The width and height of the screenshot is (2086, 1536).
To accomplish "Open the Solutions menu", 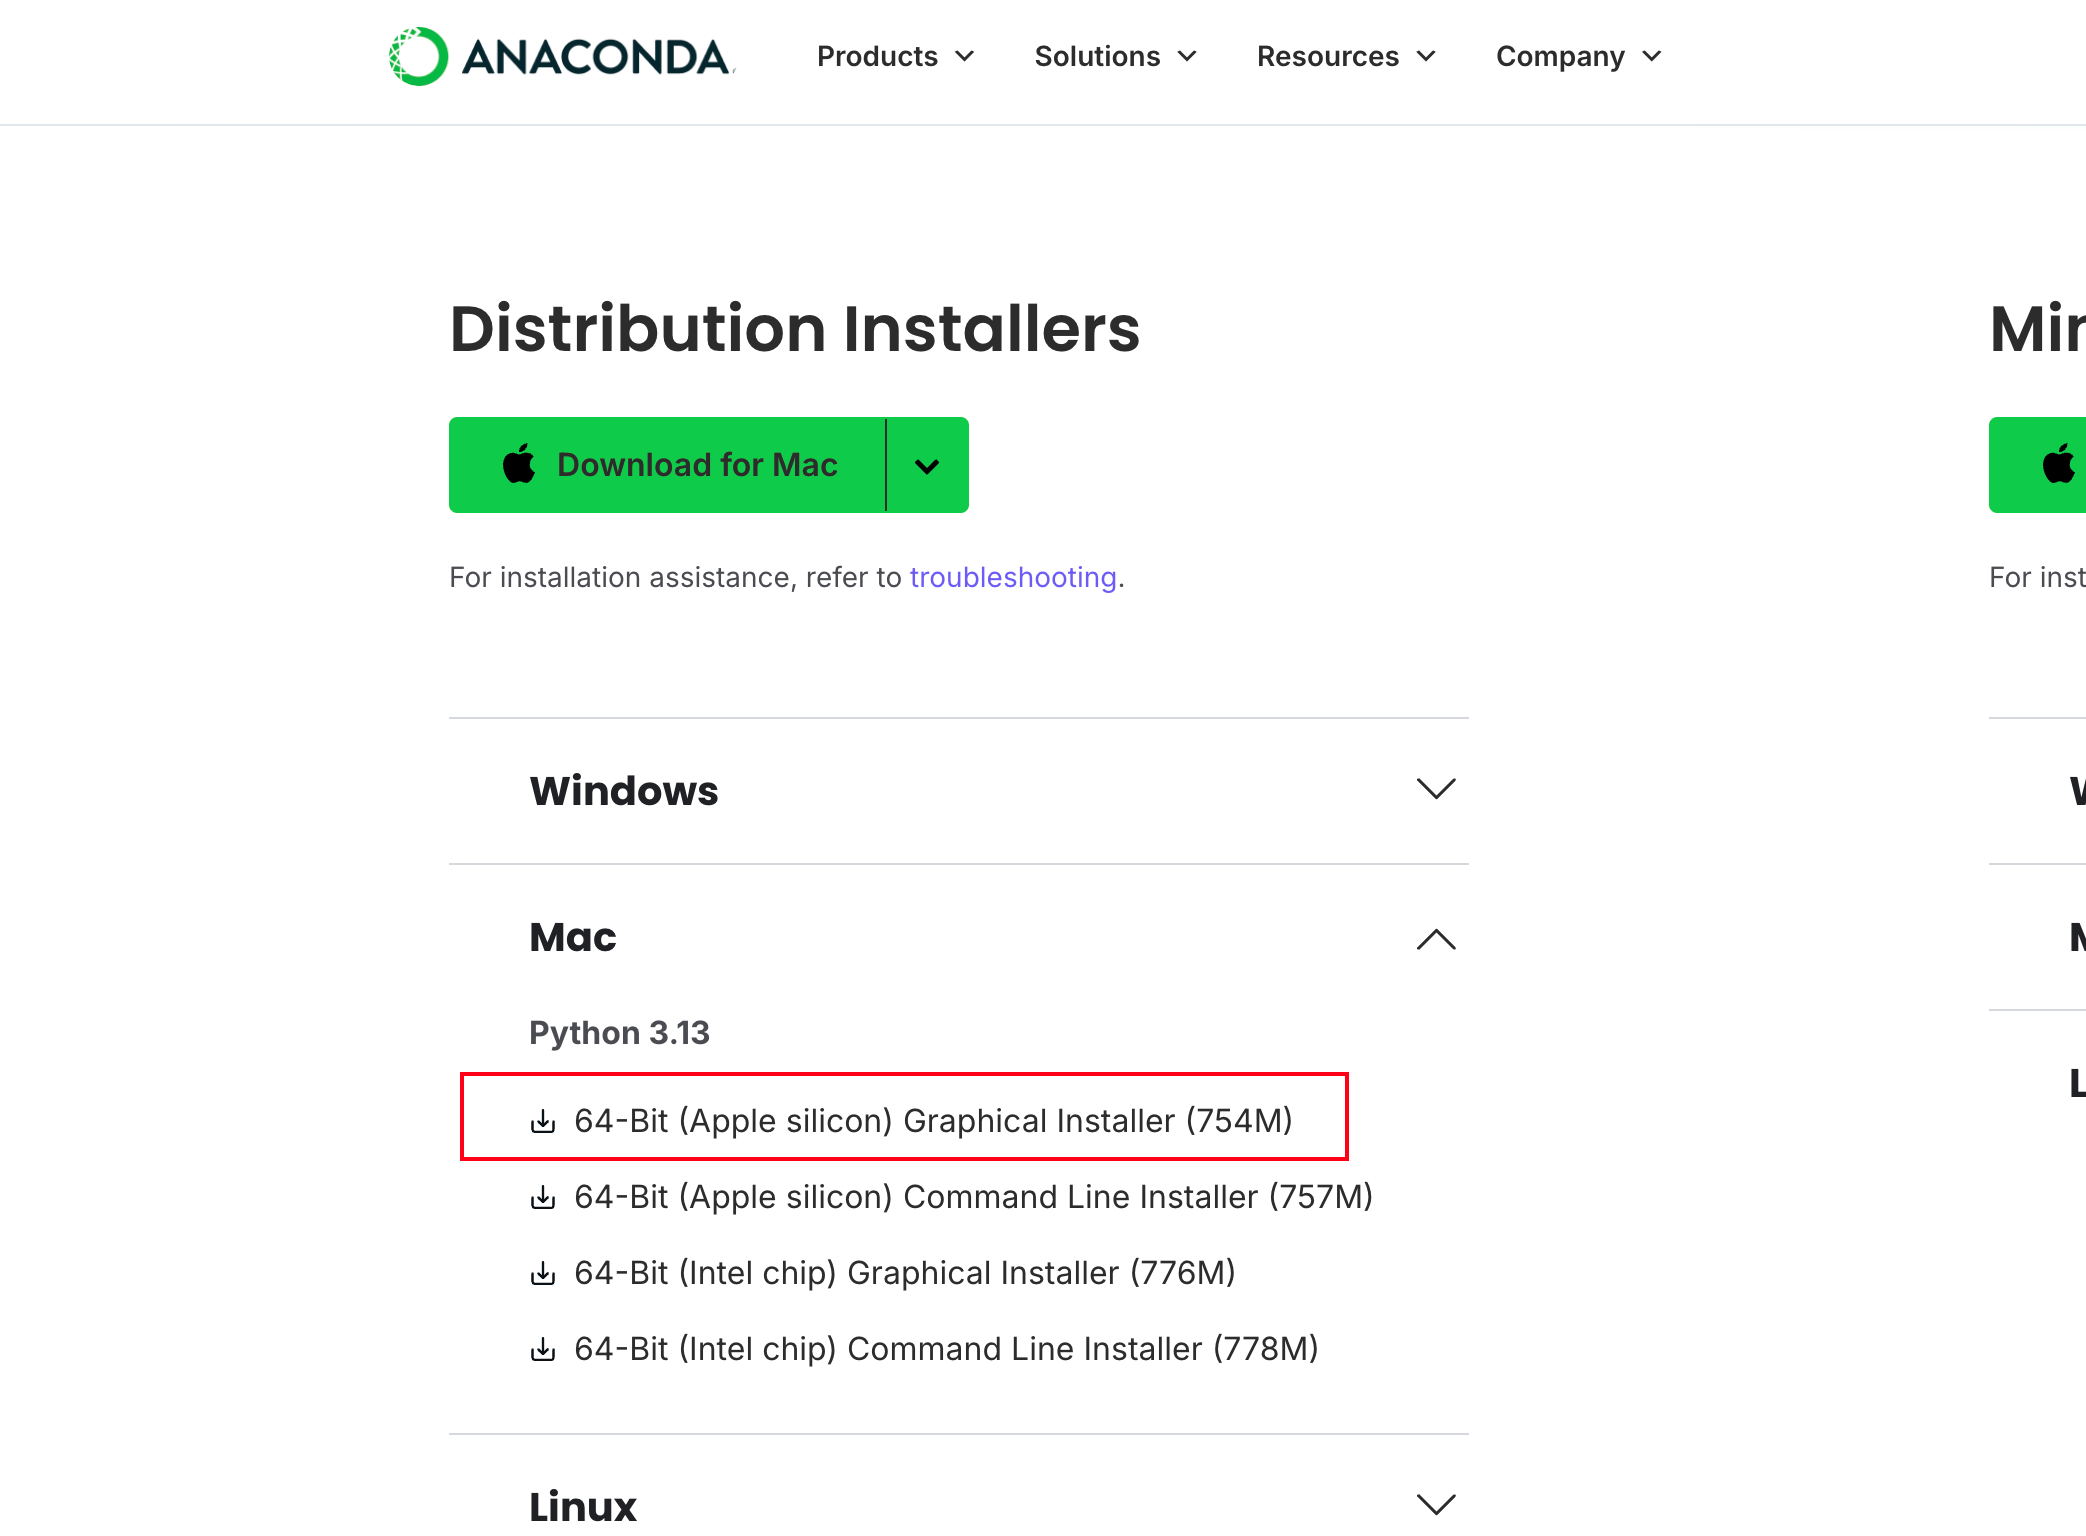I will tap(1115, 57).
